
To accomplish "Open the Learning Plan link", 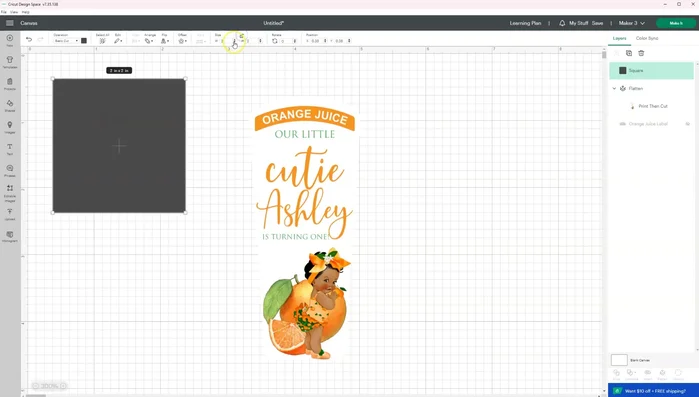I will [x=525, y=23].
